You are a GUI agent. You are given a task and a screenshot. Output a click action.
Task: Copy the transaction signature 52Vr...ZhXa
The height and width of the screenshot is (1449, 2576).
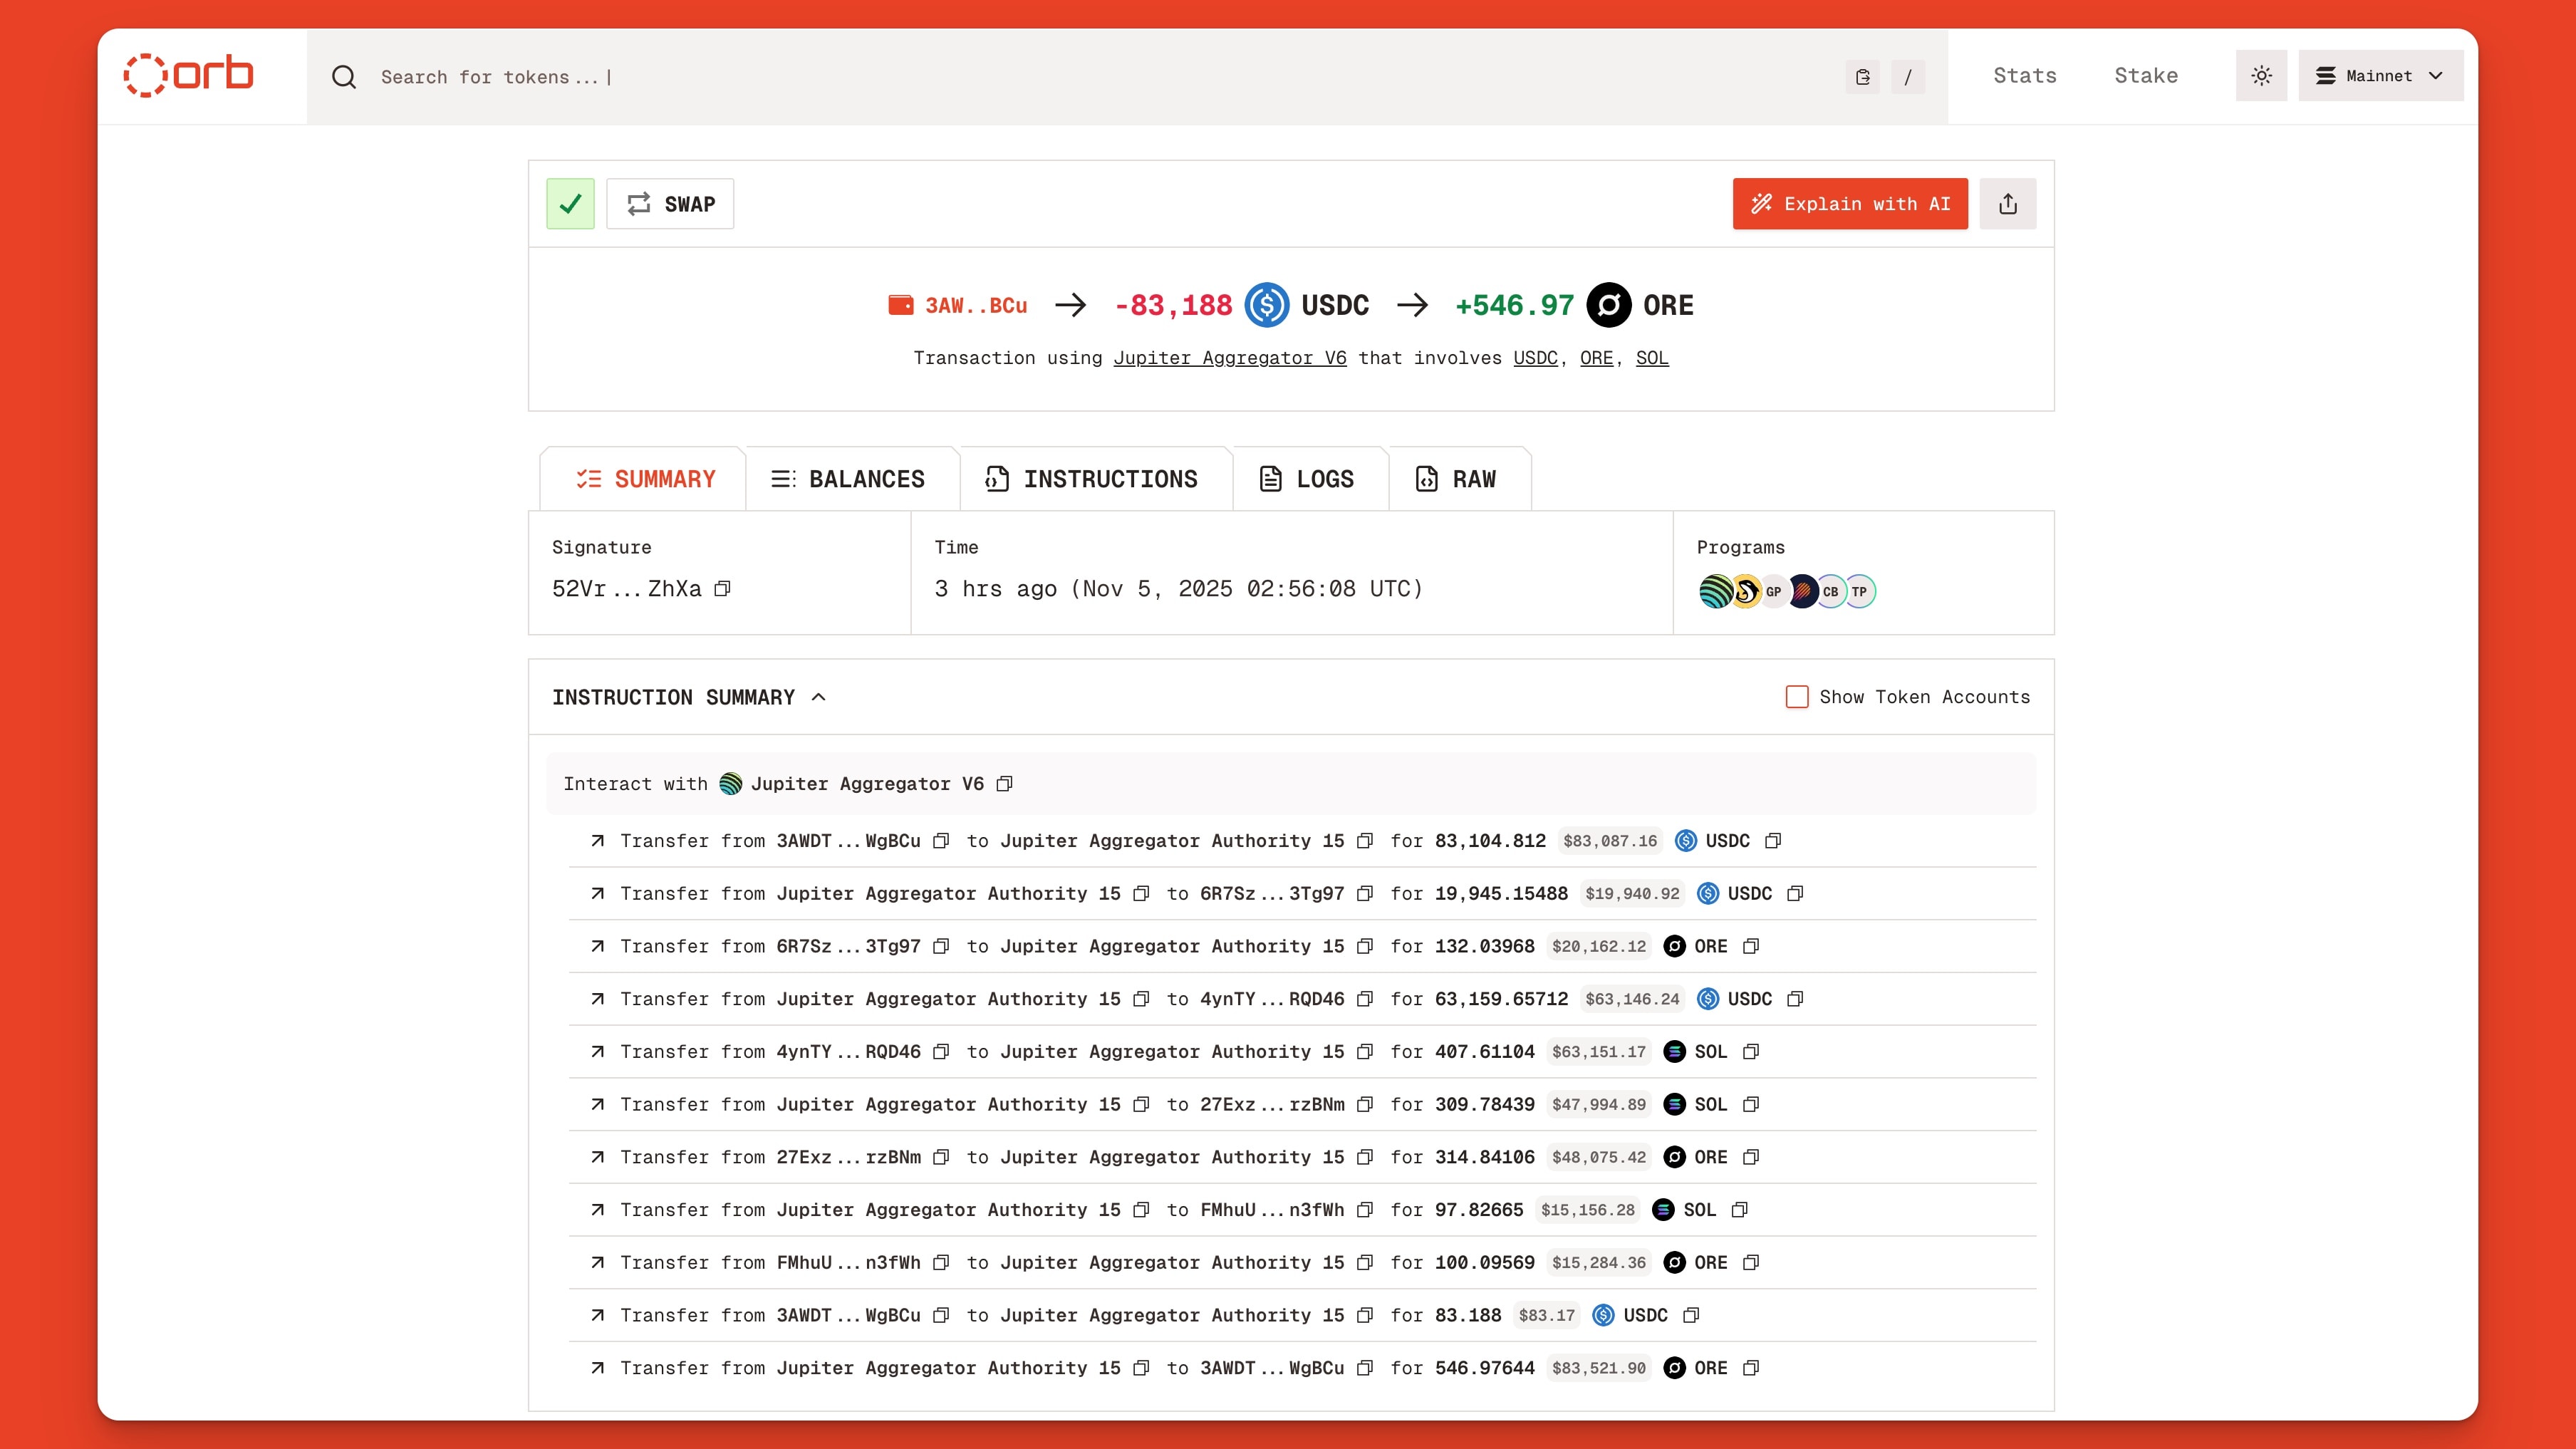[x=723, y=589]
